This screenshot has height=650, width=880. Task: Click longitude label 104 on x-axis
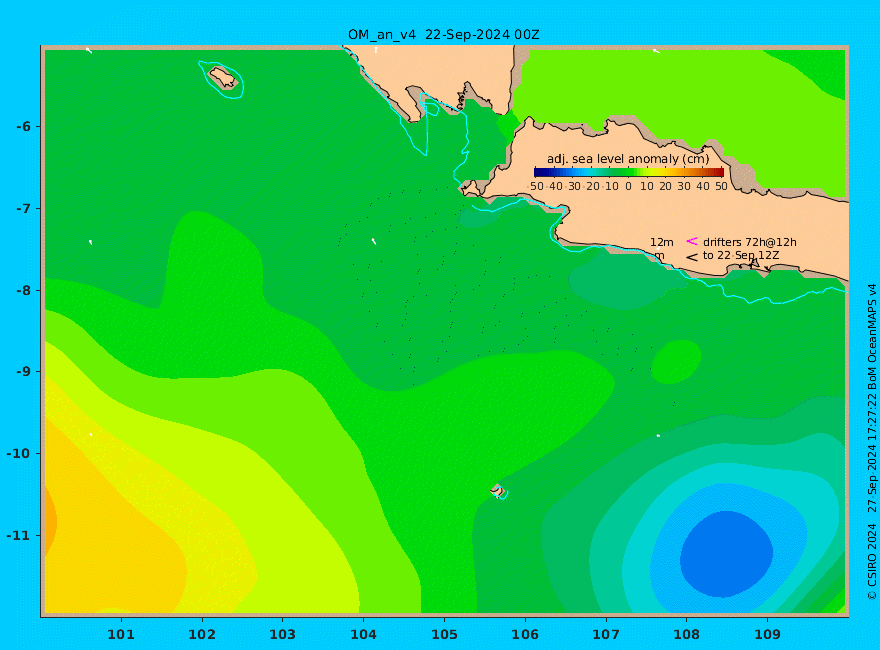[x=363, y=635]
